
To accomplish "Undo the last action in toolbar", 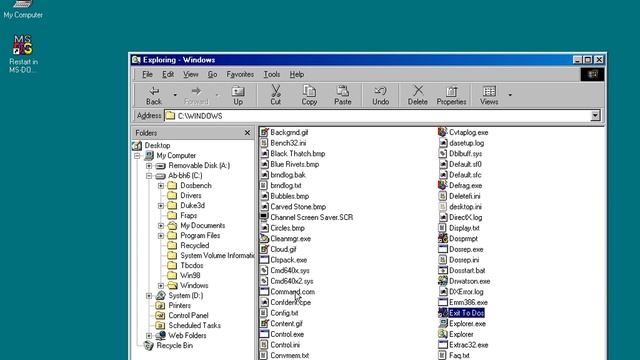I will [x=380, y=96].
